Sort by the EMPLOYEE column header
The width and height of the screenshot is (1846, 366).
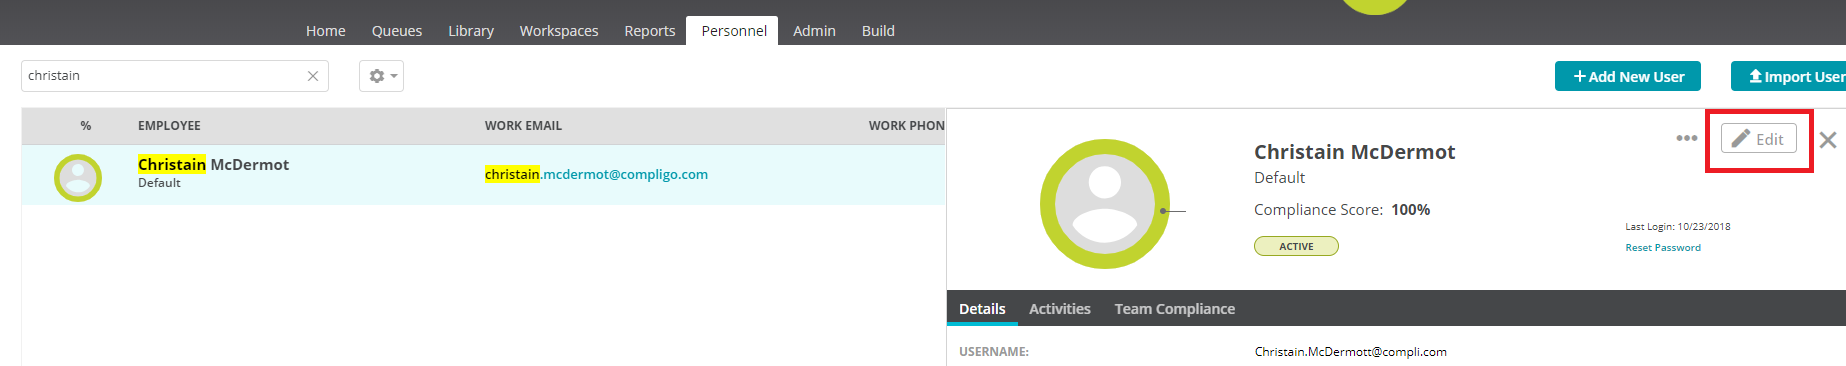pyautogui.click(x=169, y=126)
